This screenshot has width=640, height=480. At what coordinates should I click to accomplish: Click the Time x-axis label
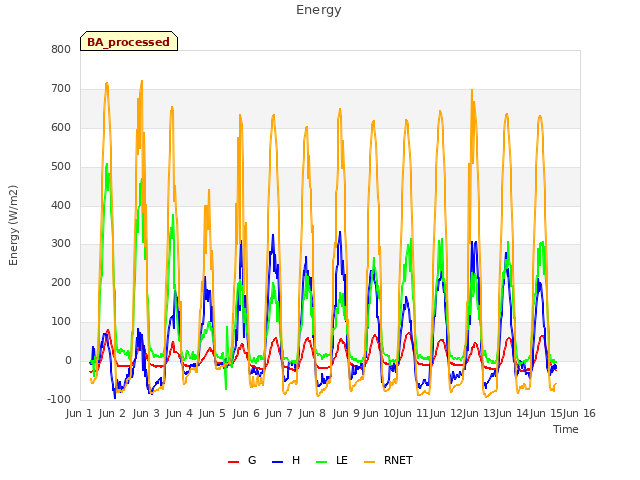point(566,429)
